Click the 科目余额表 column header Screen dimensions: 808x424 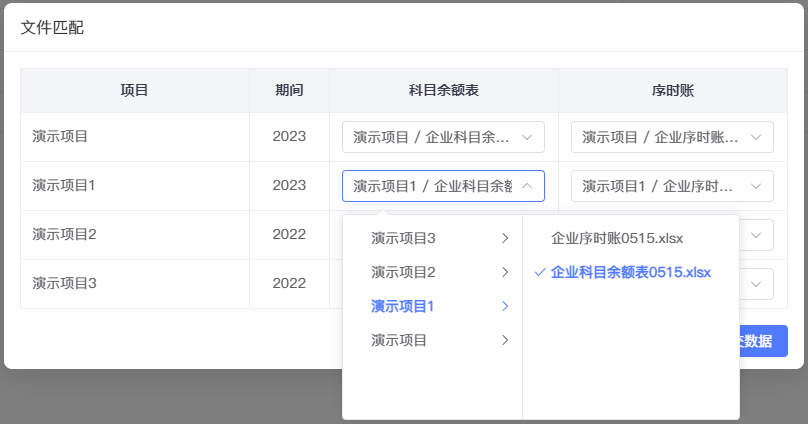click(444, 90)
